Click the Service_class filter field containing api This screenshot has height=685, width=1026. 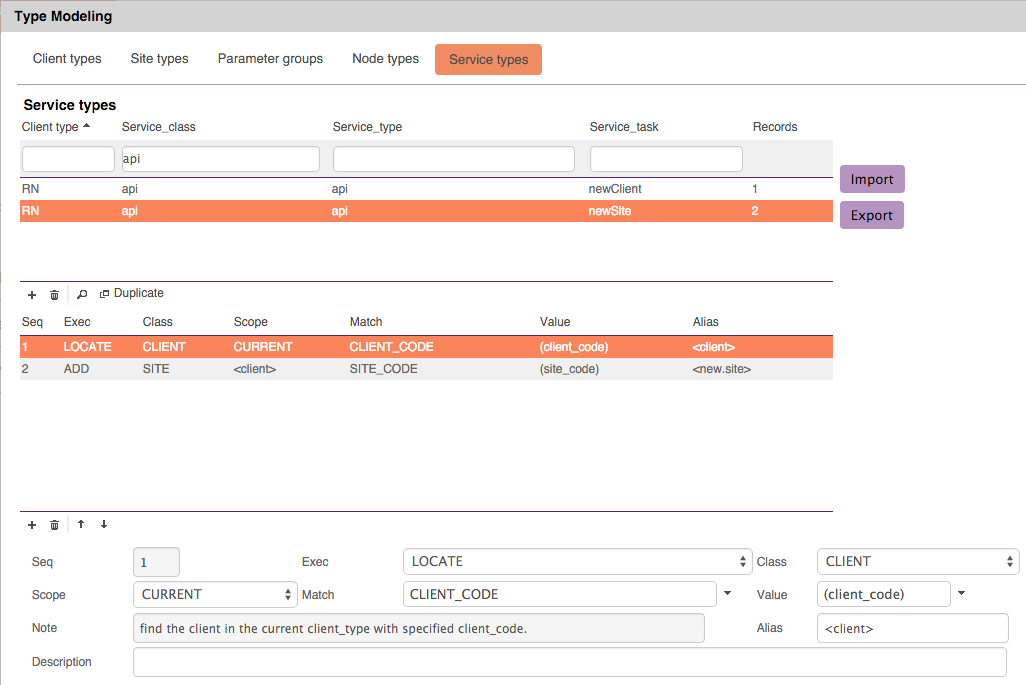click(220, 159)
